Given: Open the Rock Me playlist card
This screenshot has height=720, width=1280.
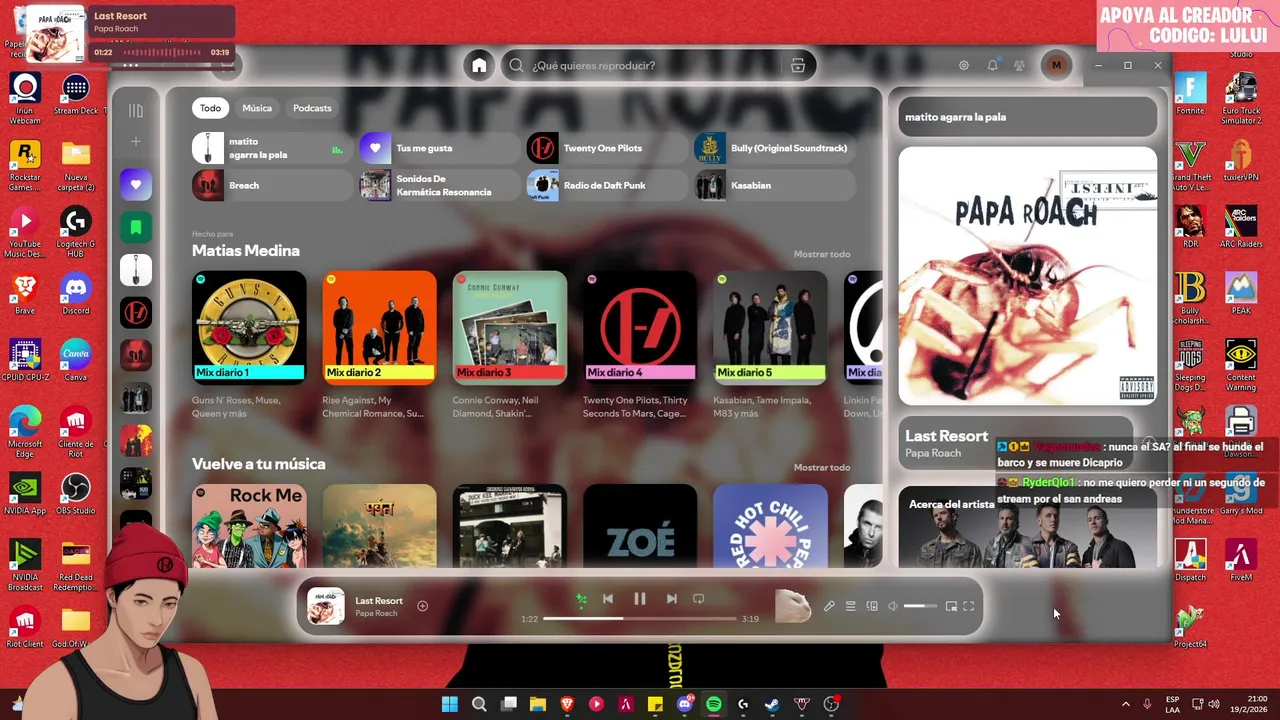Looking at the screenshot, I should (249, 526).
